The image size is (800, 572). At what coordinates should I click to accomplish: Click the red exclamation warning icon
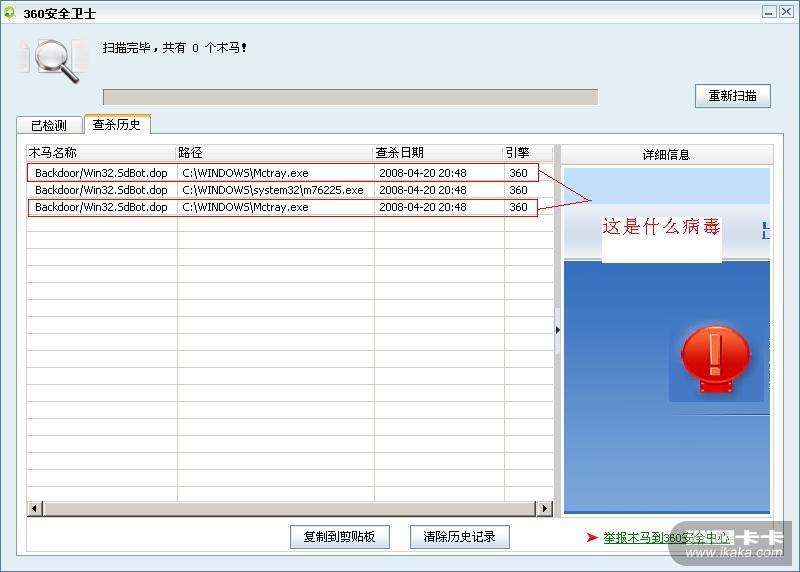(x=716, y=360)
